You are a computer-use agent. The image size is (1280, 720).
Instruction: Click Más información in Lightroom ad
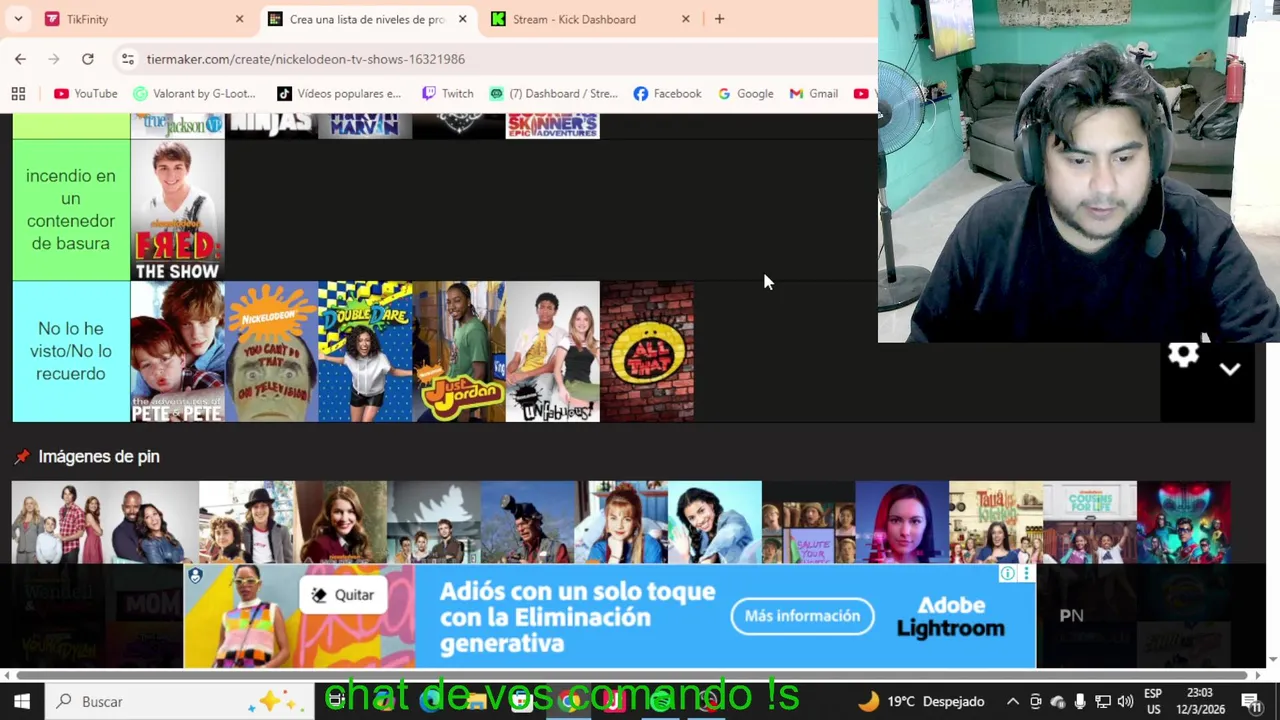[802, 616]
